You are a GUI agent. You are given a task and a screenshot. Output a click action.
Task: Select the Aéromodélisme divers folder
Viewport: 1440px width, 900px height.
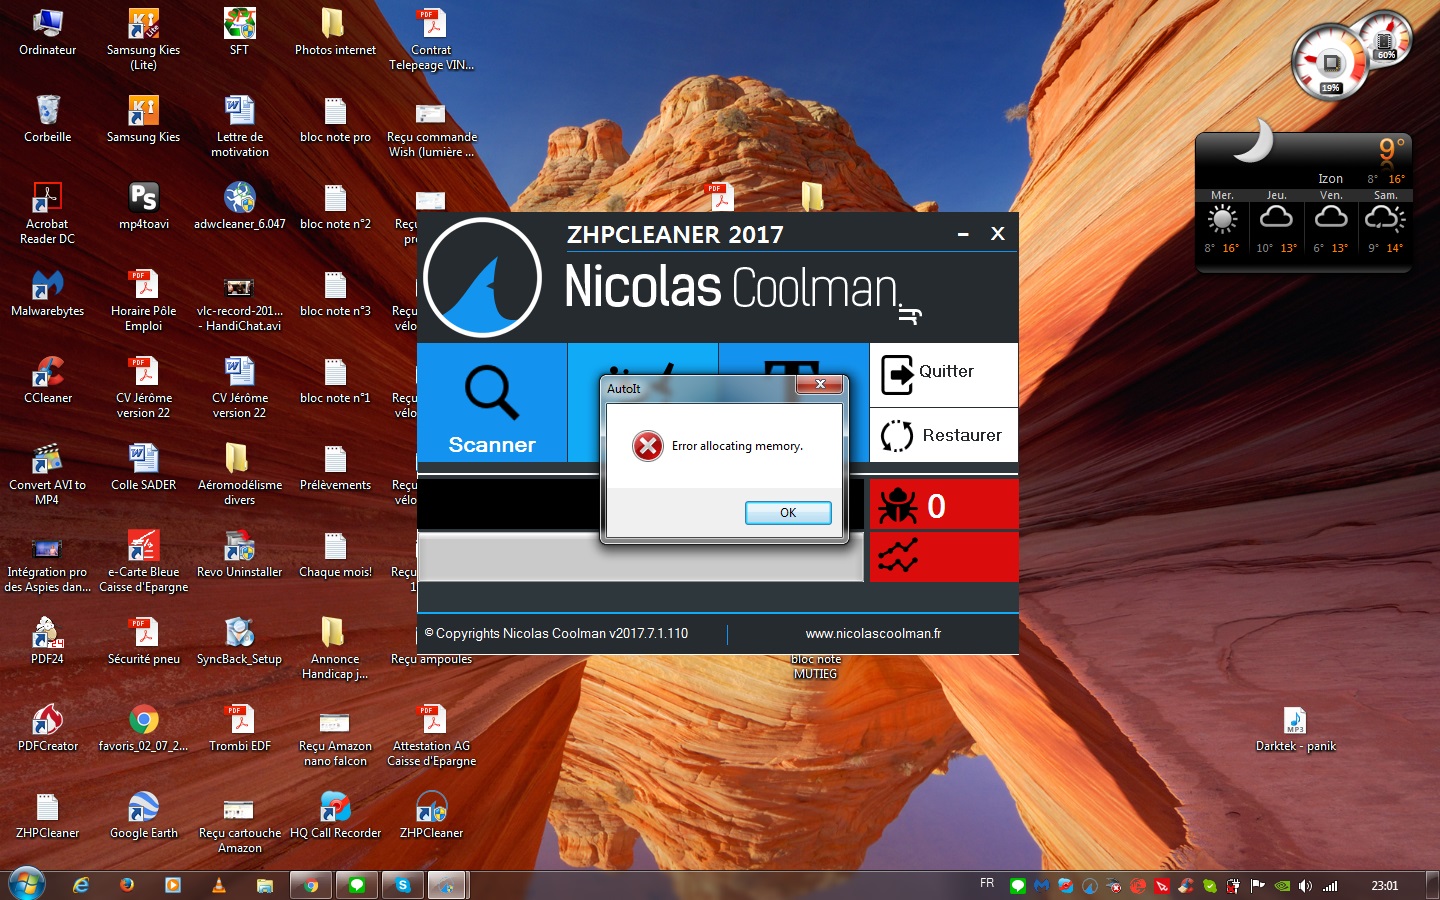coord(239,474)
